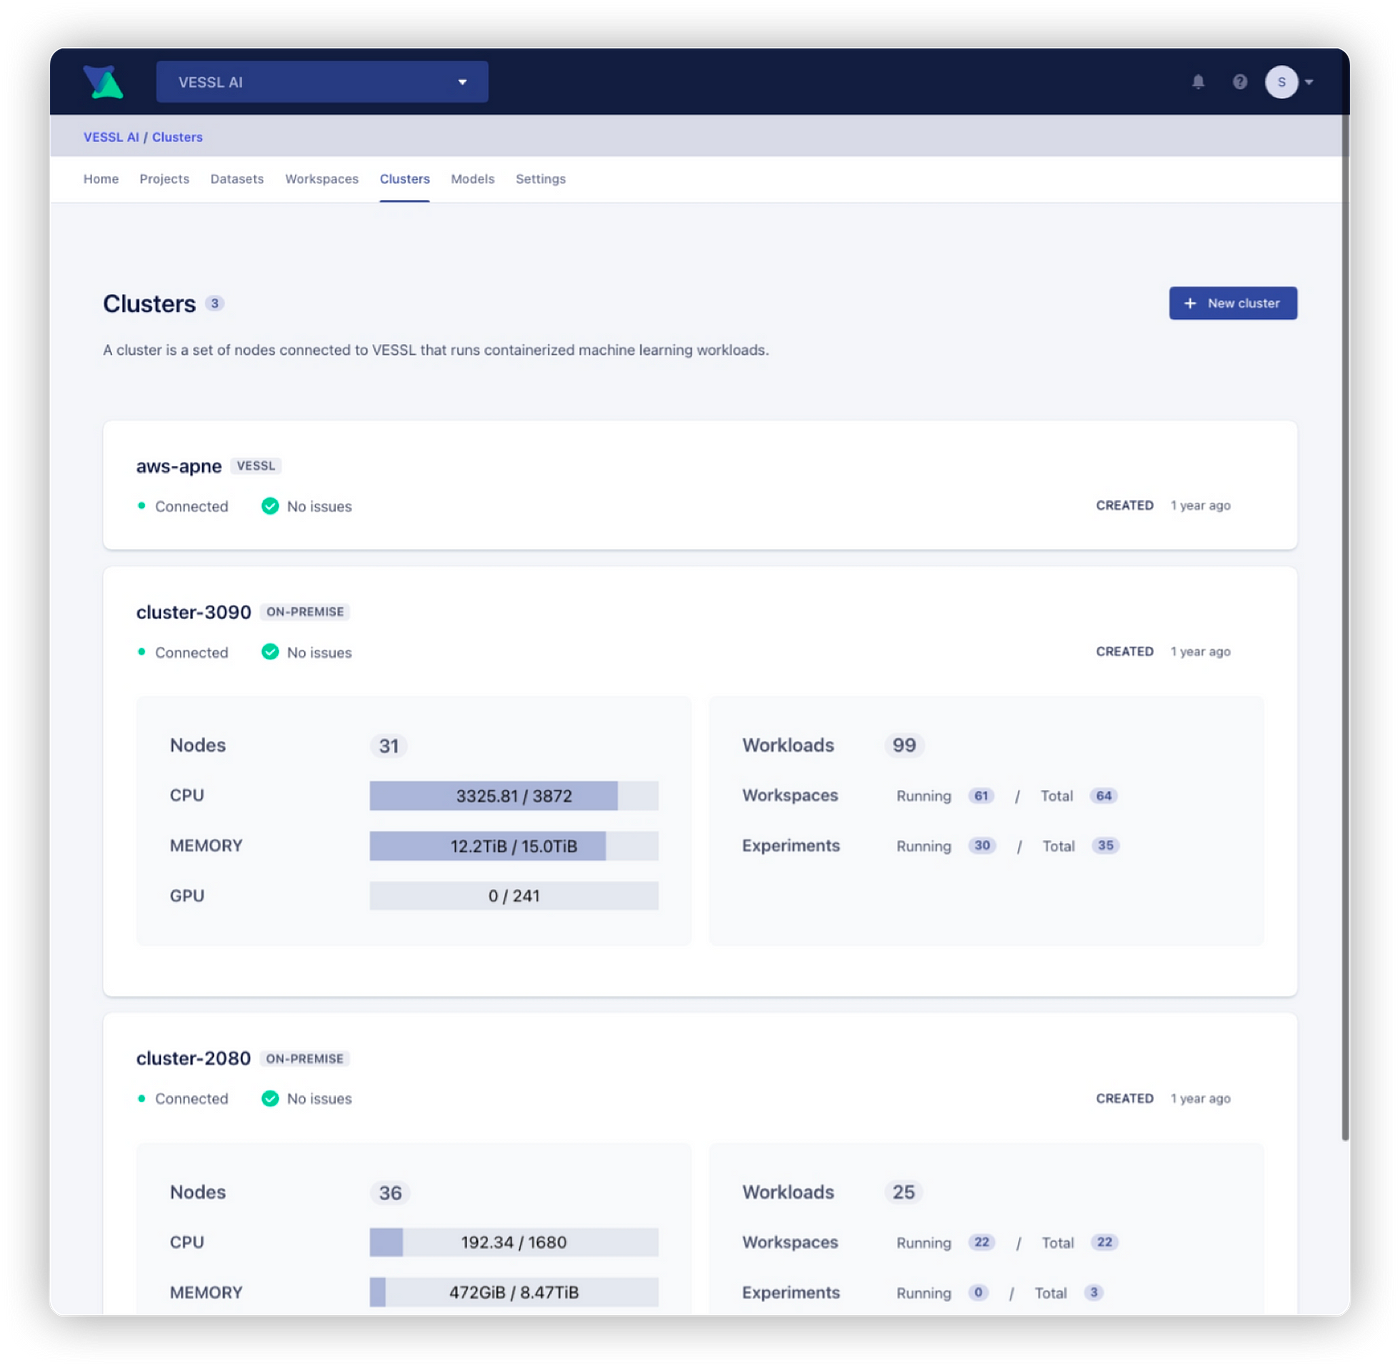Image resolution: width=1400 pixels, height=1367 pixels.
Task: Click cluster-3090 running experiments badge 30
Action: pos(983,846)
